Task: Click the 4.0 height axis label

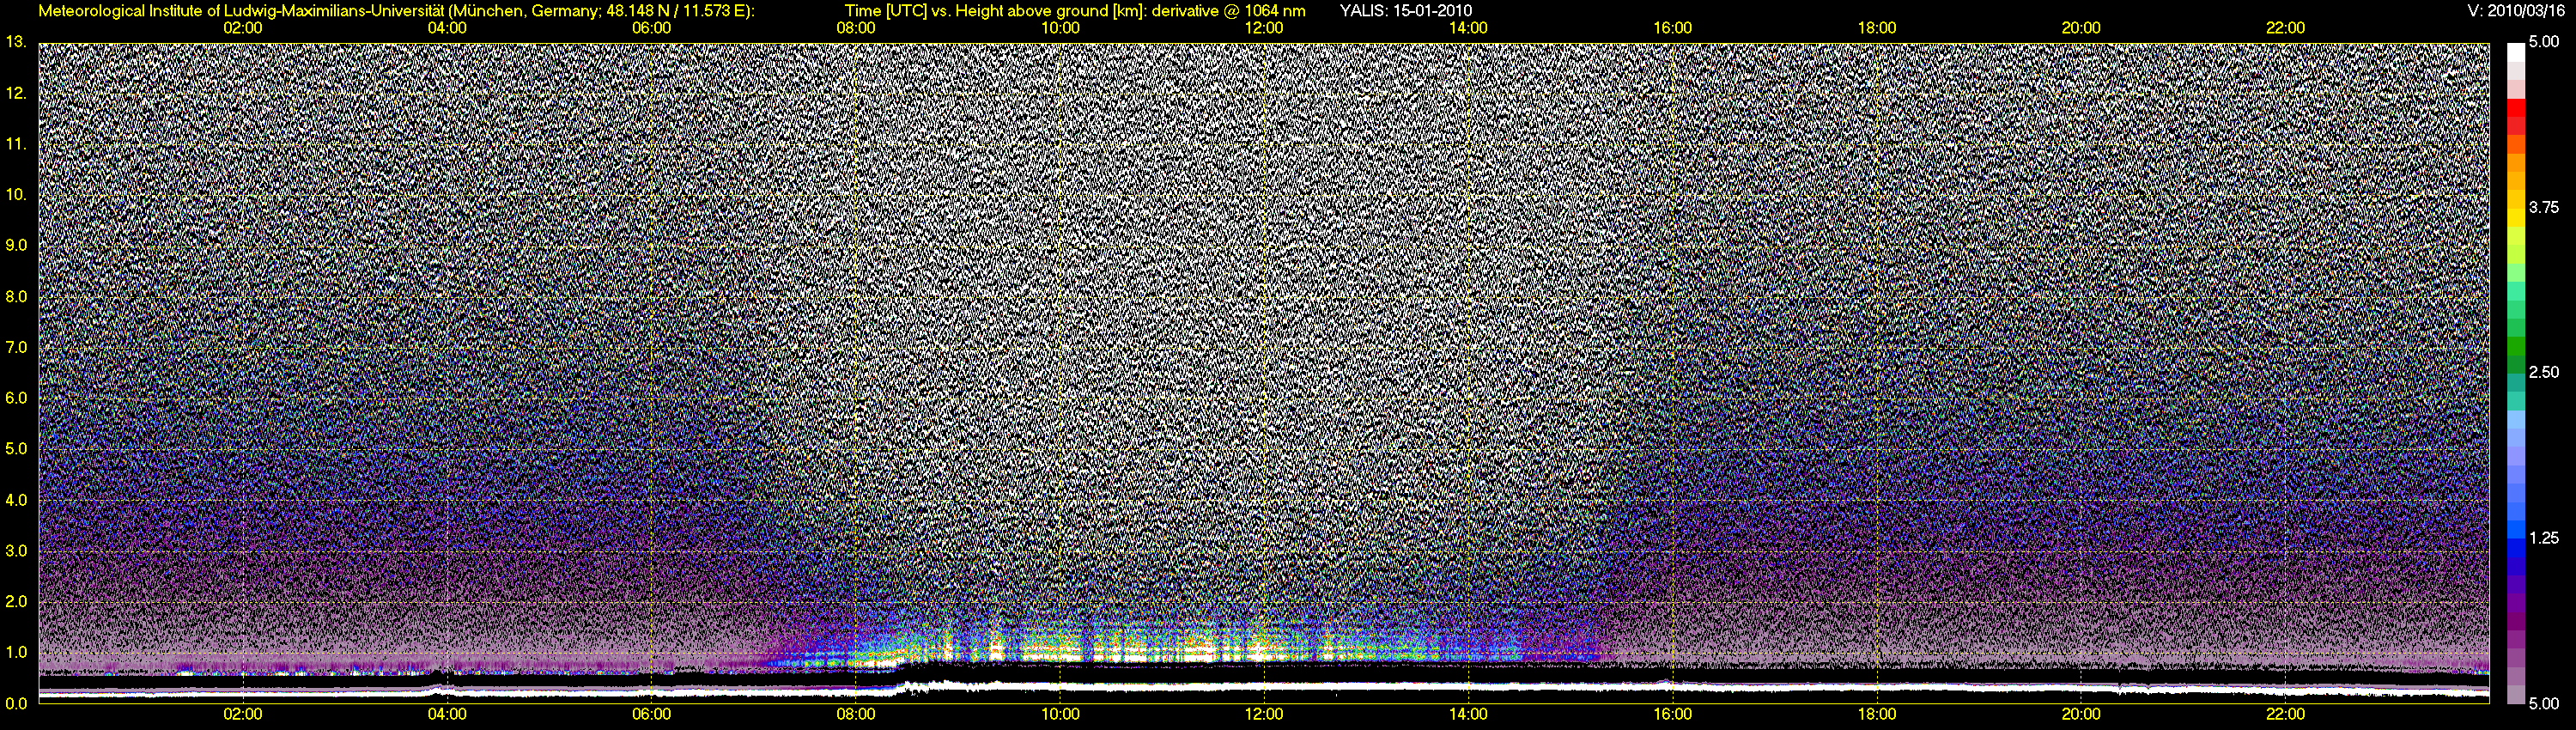Action: (16, 500)
